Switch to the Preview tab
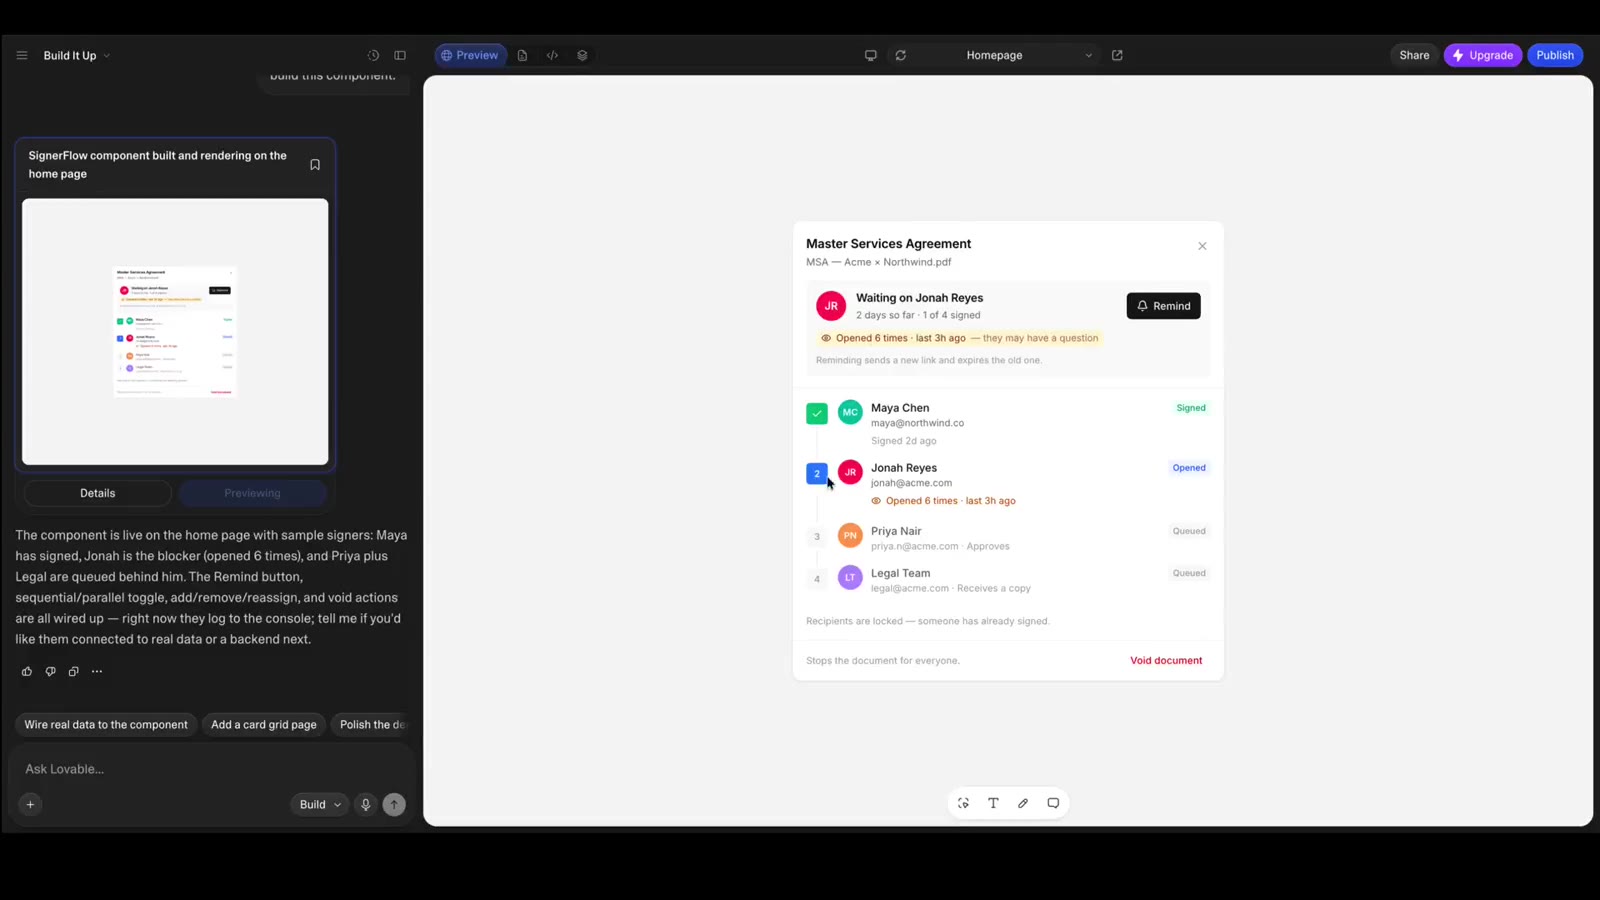Image resolution: width=1600 pixels, height=900 pixels. 470,56
